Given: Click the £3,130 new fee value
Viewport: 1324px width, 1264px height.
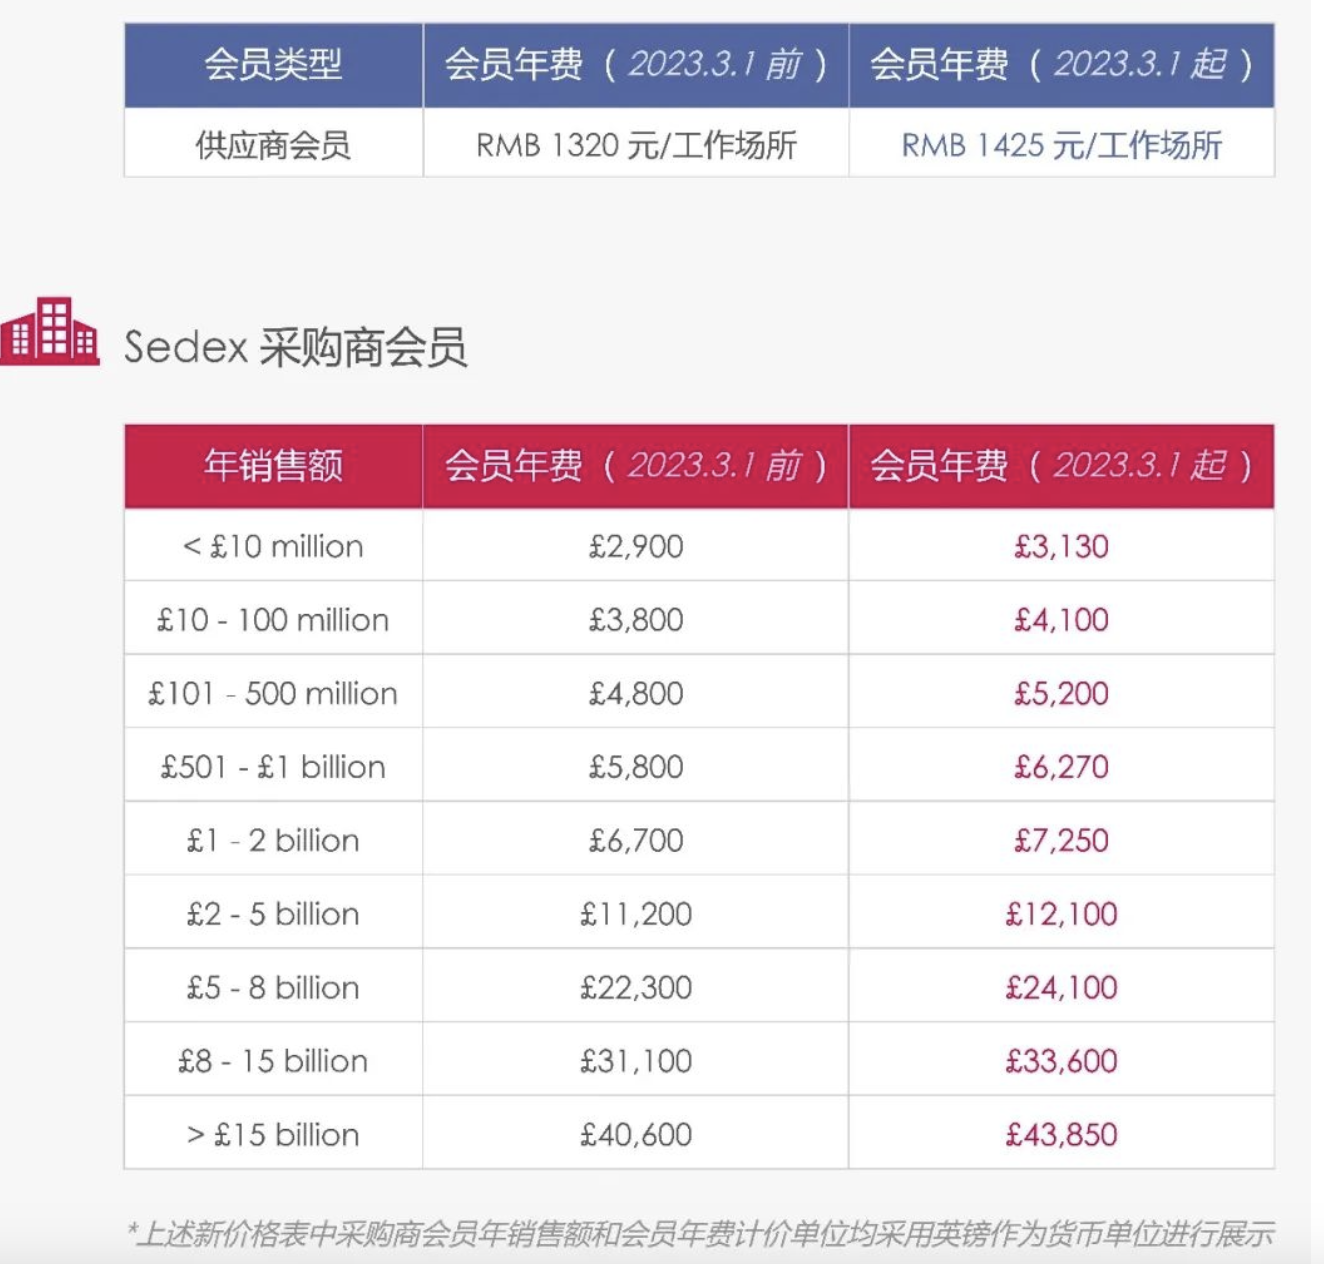Looking at the screenshot, I should [1061, 546].
